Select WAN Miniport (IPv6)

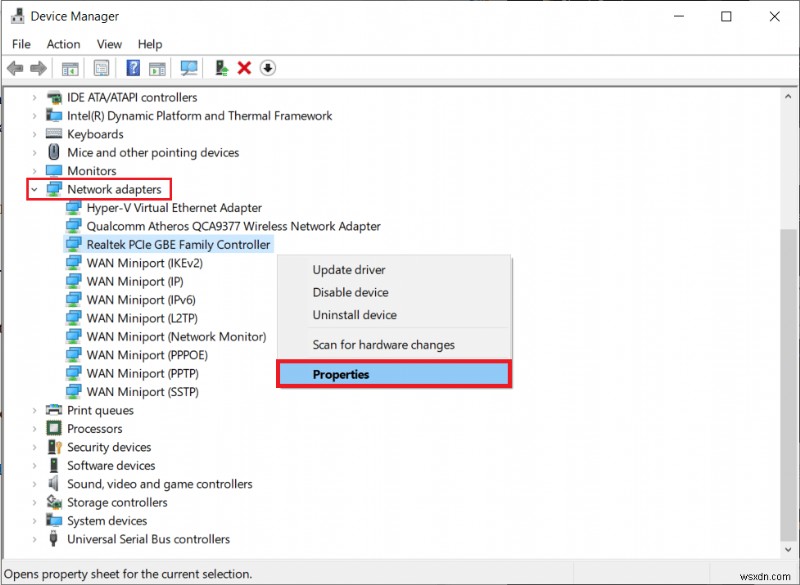point(141,299)
